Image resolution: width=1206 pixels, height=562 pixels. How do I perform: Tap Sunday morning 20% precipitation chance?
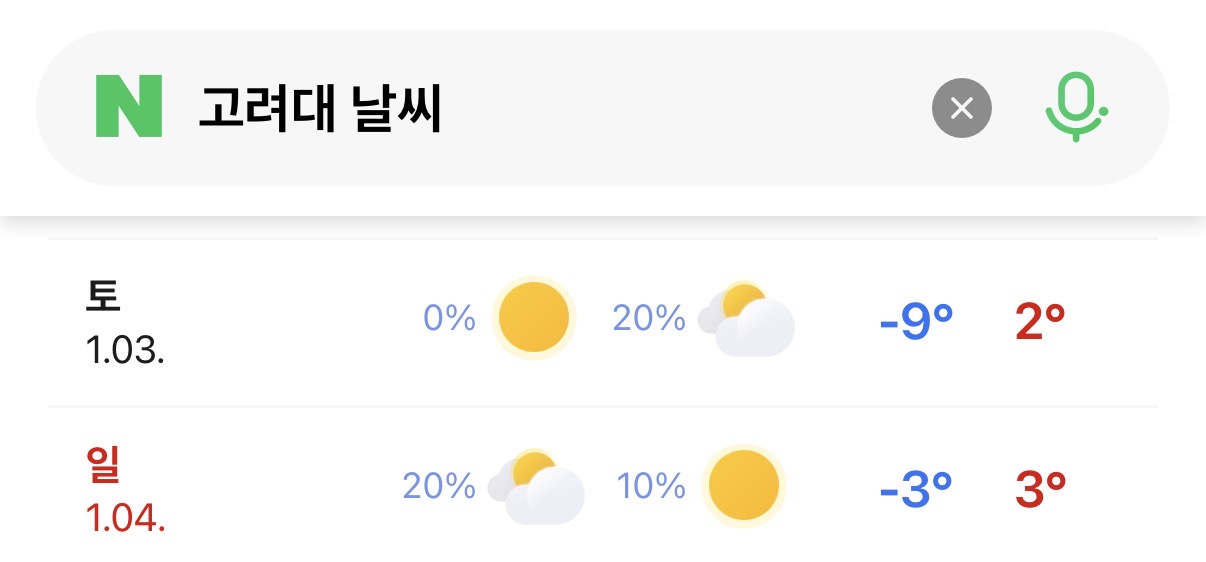click(x=439, y=487)
